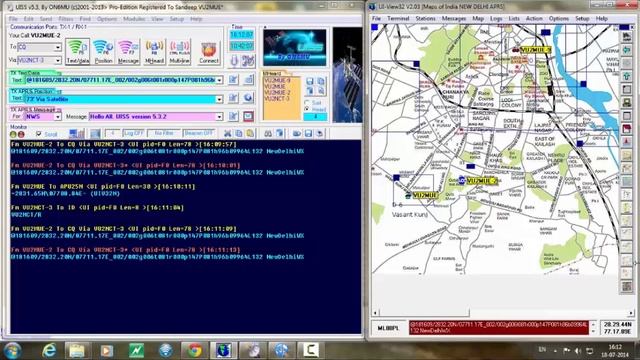Select VU2MUE-2 station label on the map
This screenshot has width=640, height=360.
tap(482, 181)
